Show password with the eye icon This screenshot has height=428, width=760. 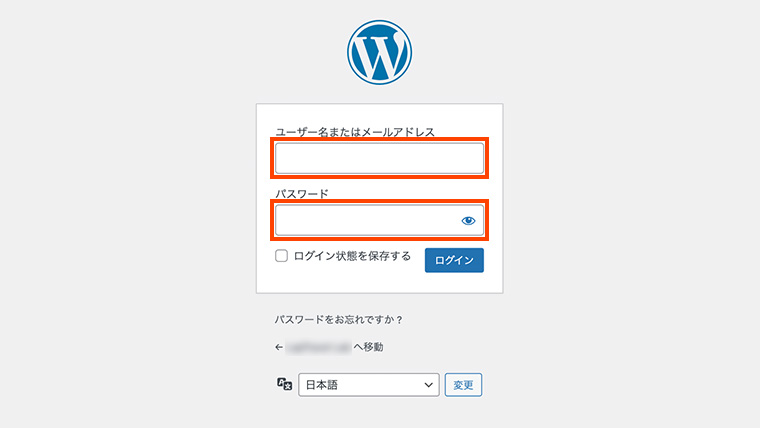pyautogui.click(x=468, y=221)
